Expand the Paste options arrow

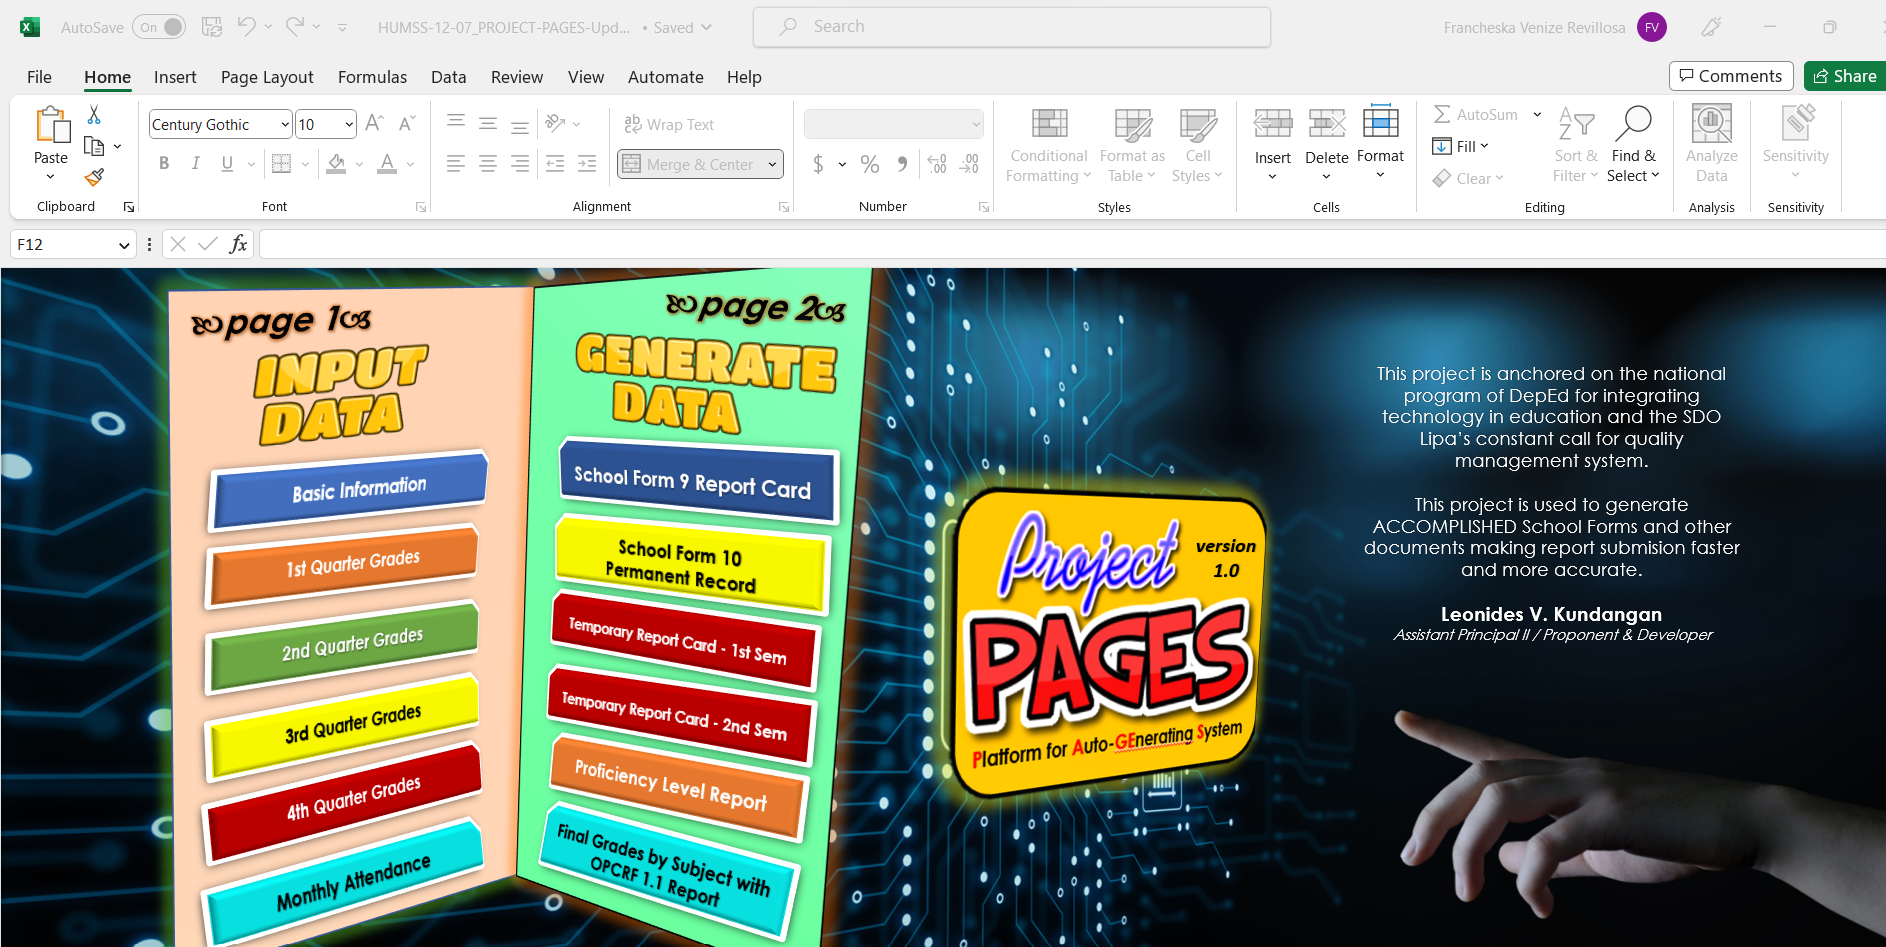[51, 177]
